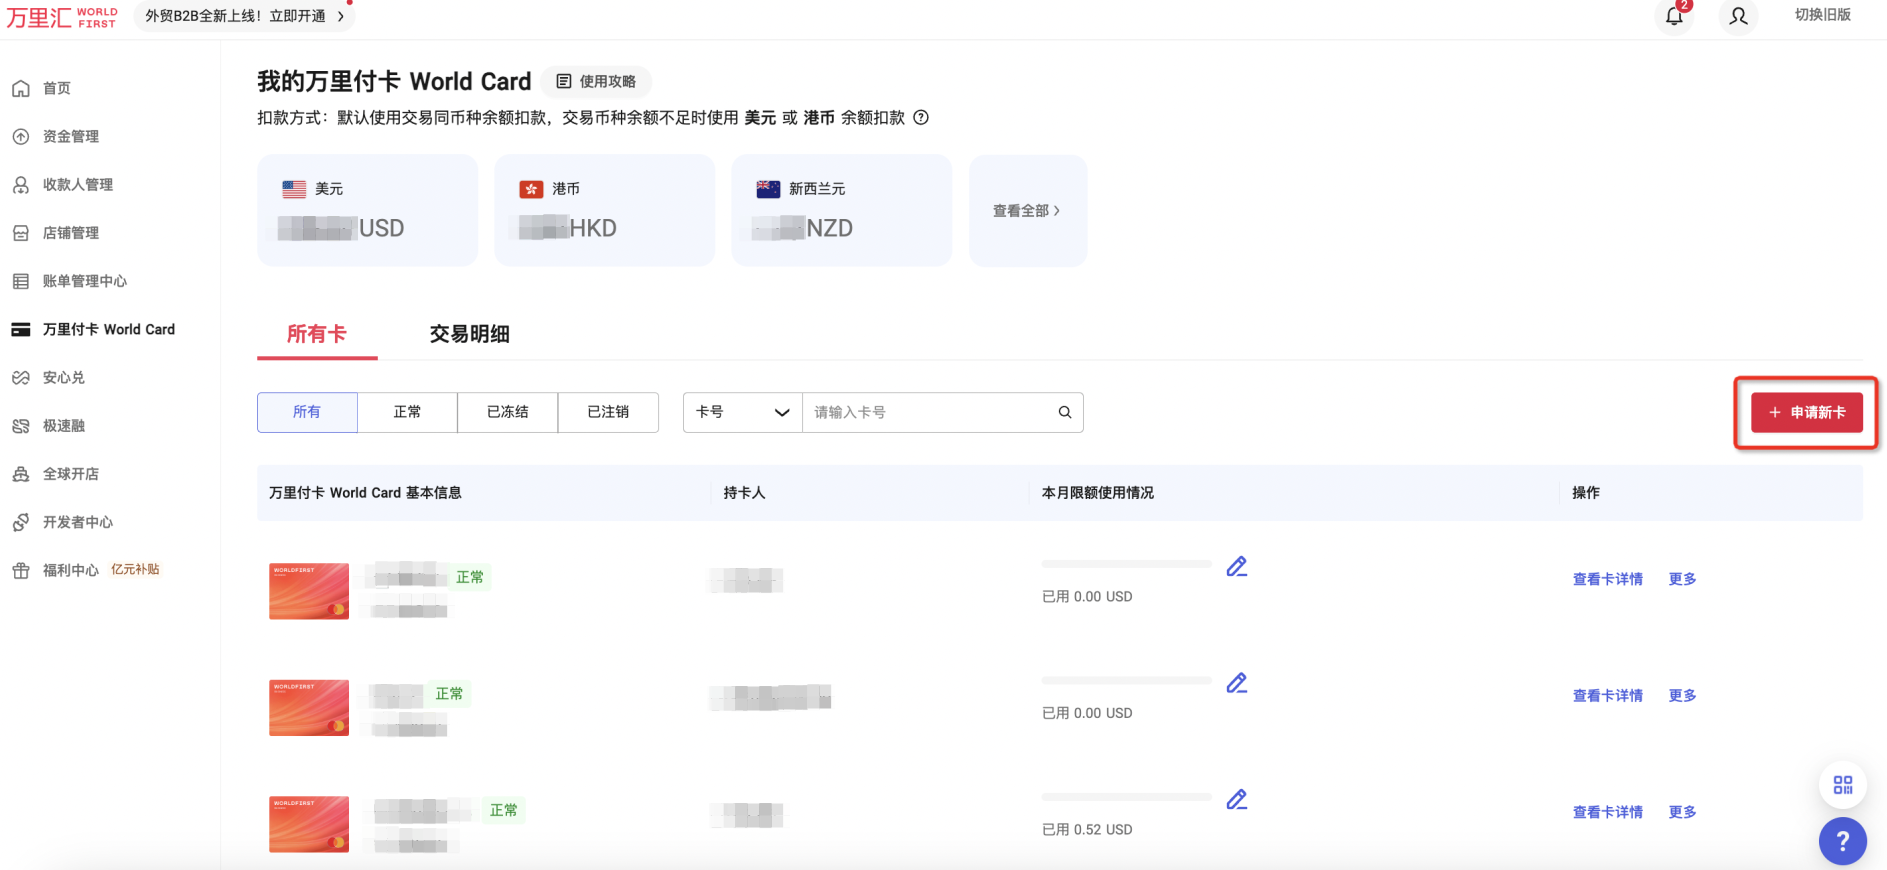Filter cards by 所有
The image size is (1887, 870).
(307, 412)
